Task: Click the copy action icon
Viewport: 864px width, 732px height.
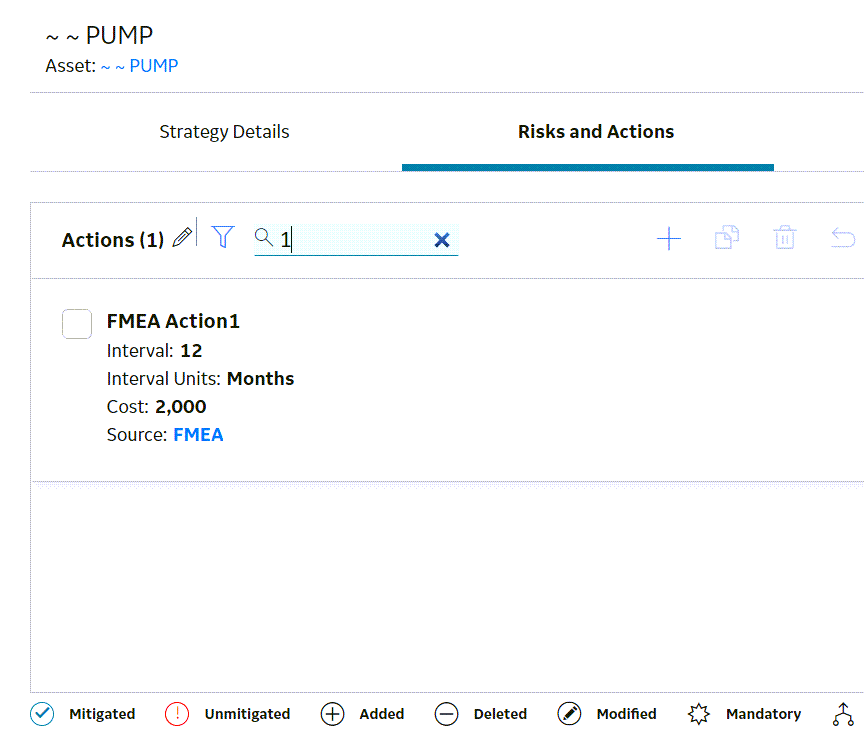Action: click(x=727, y=238)
